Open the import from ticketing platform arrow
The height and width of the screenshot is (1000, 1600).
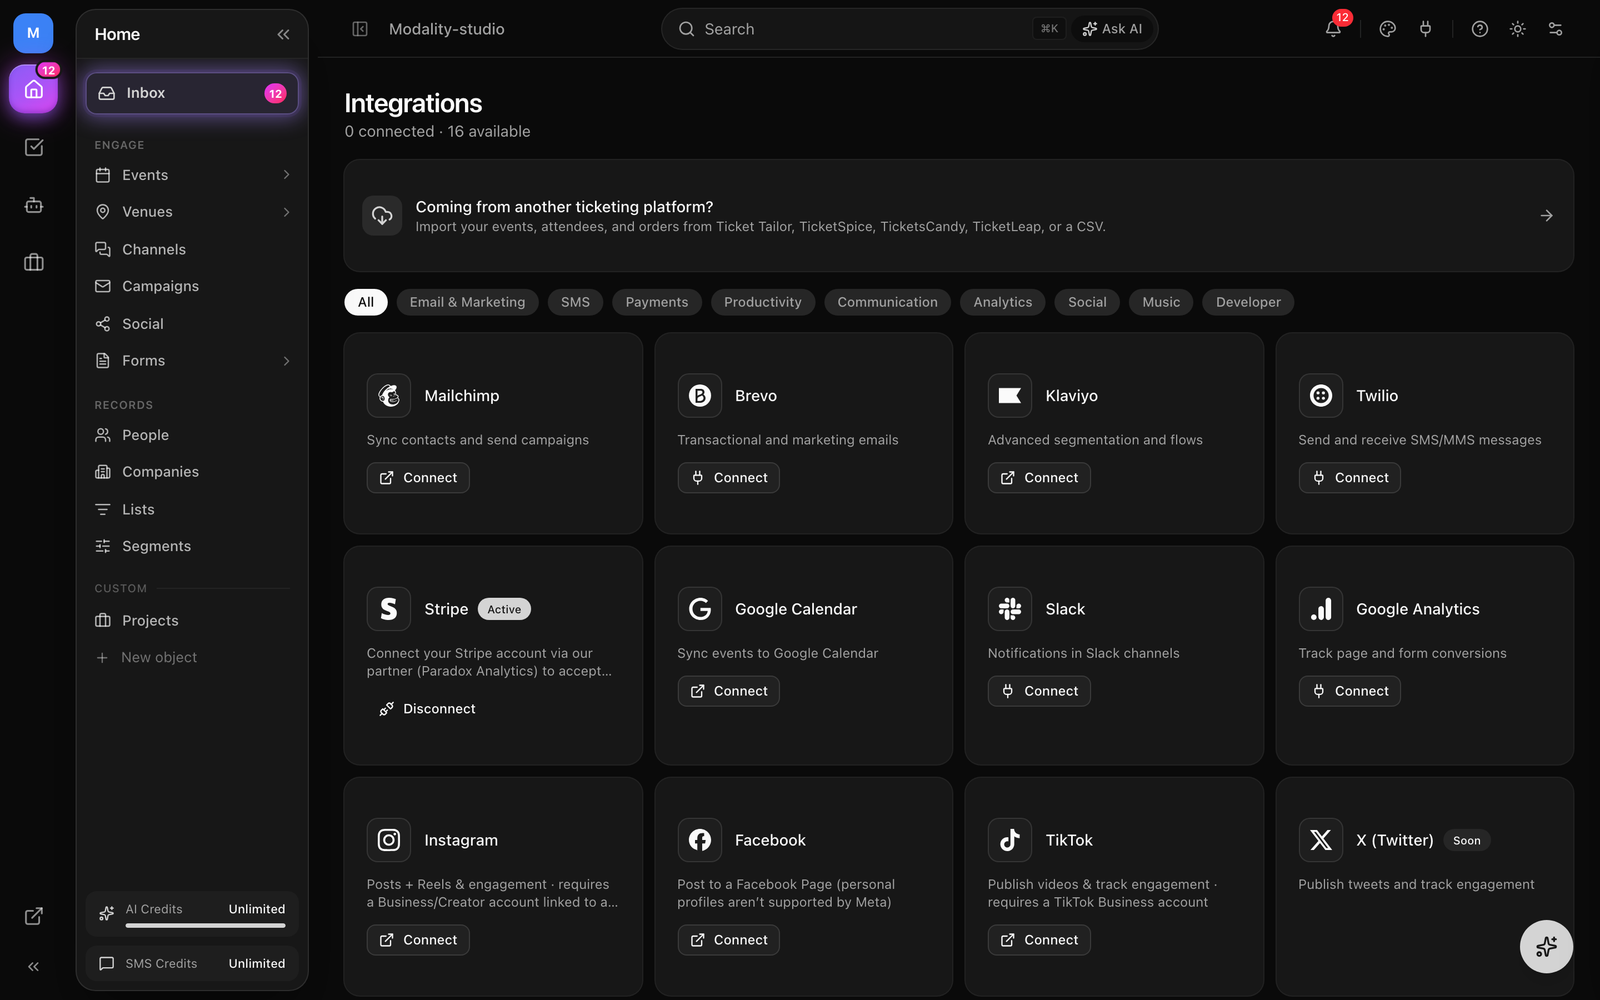point(1546,216)
